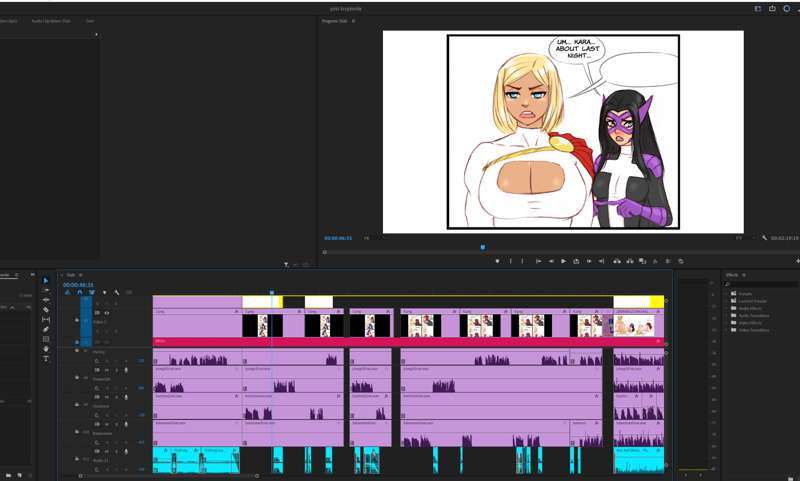Play the program monitor
The image size is (800, 481).
coord(564,261)
